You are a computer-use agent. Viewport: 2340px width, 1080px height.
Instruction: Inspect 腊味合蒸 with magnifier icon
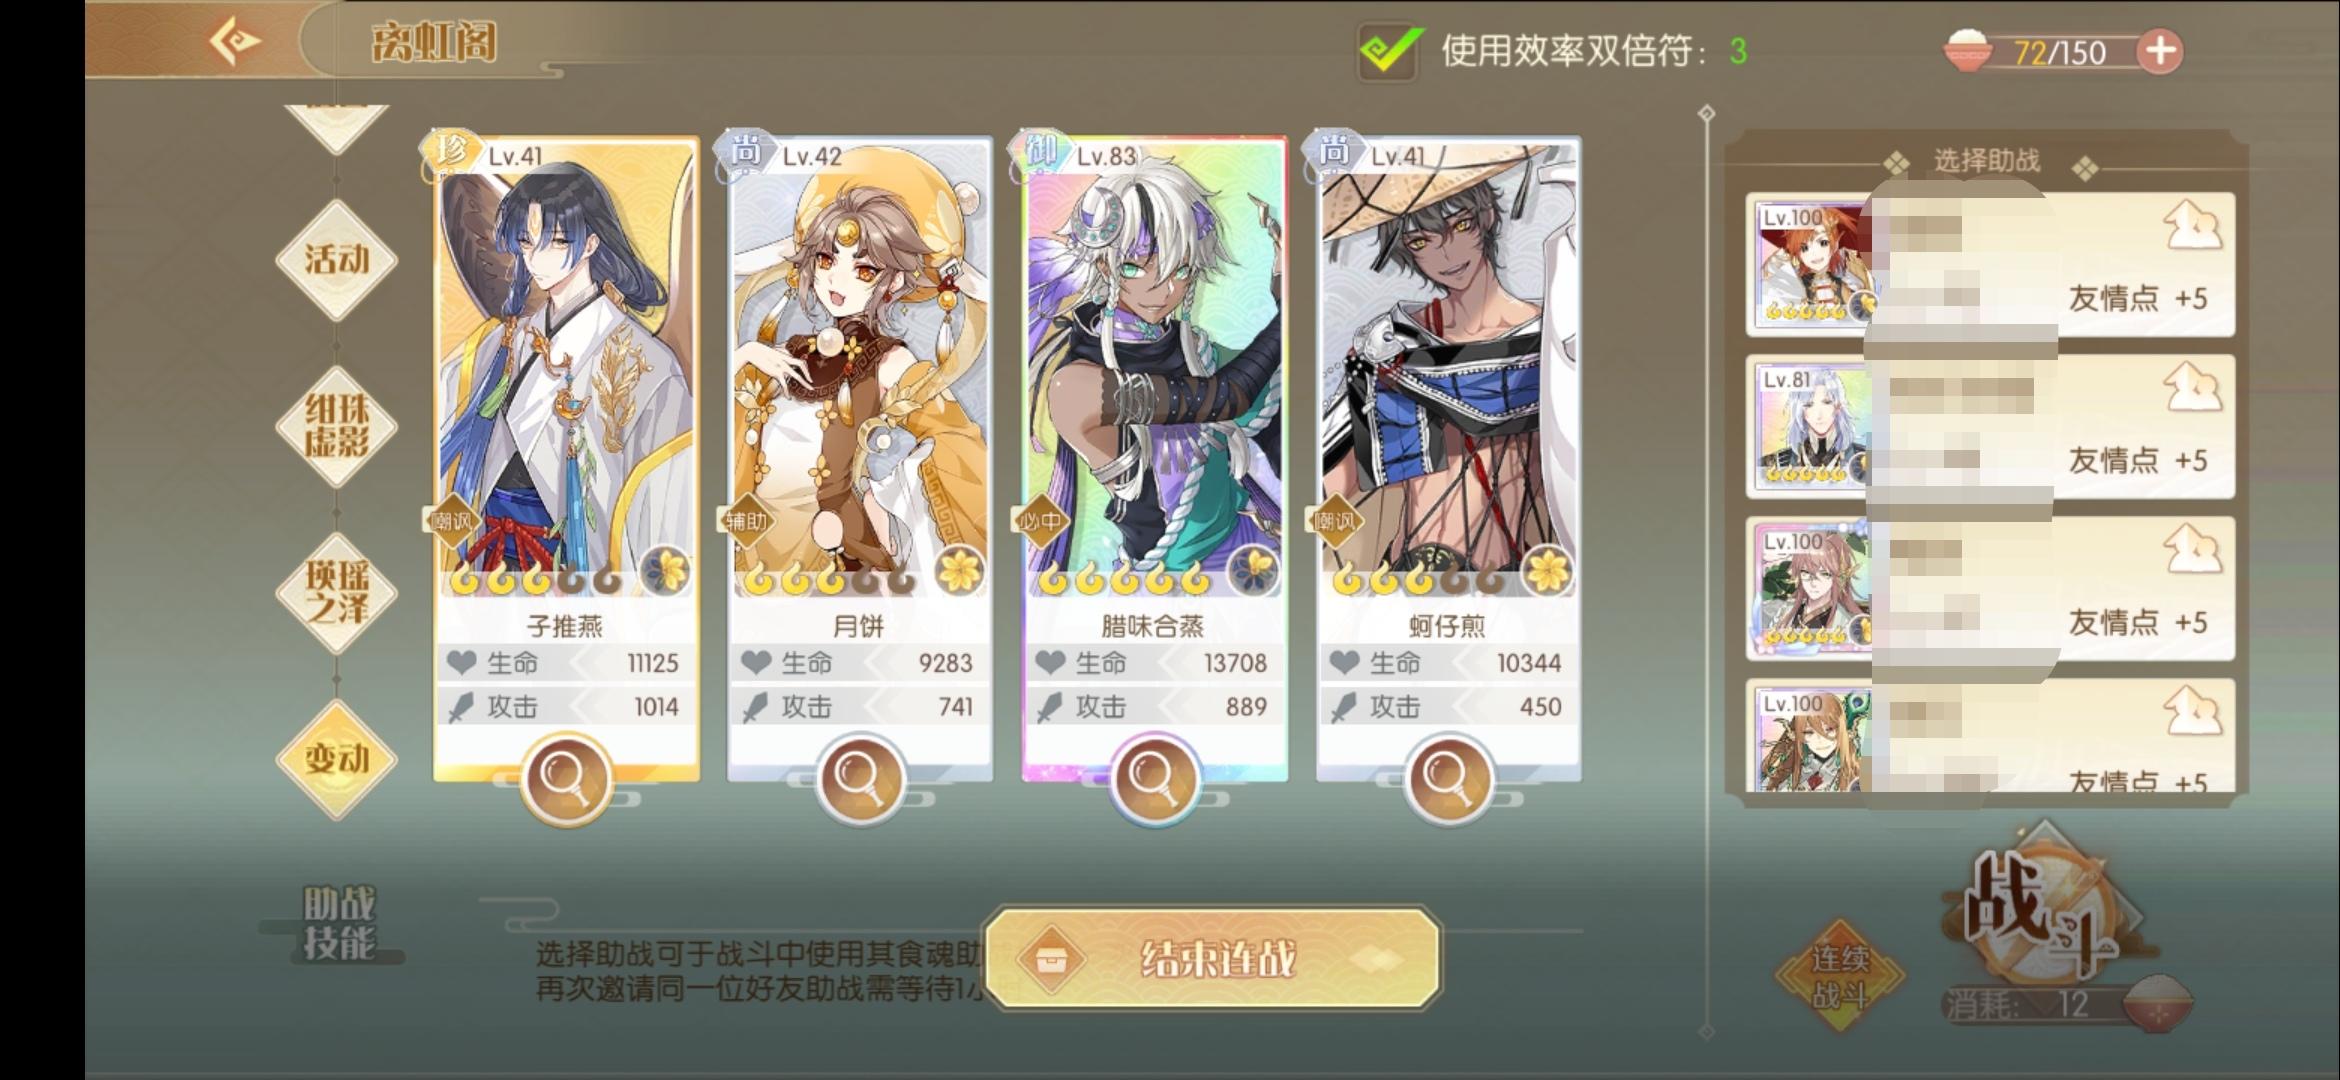[1153, 779]
